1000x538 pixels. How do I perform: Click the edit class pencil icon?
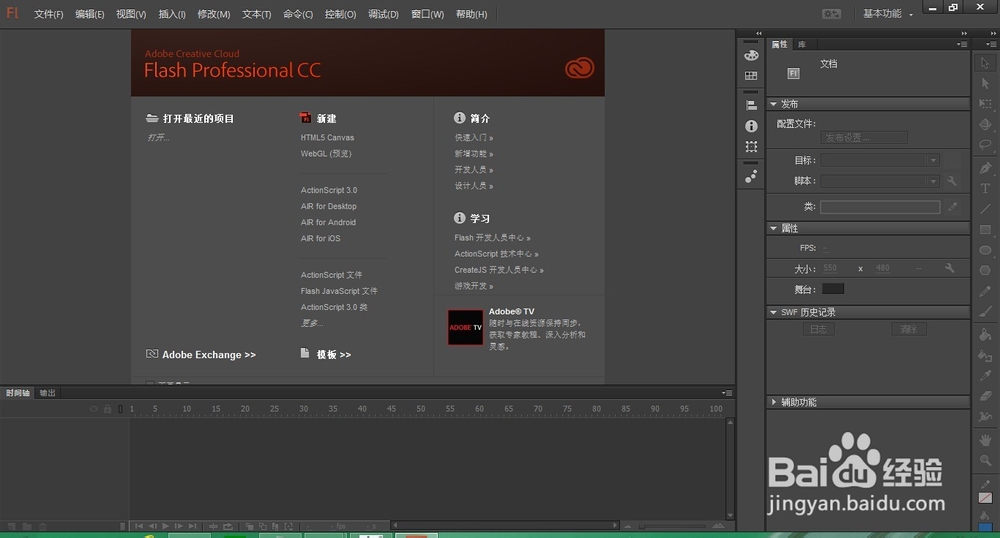click(x=952, y=207)
